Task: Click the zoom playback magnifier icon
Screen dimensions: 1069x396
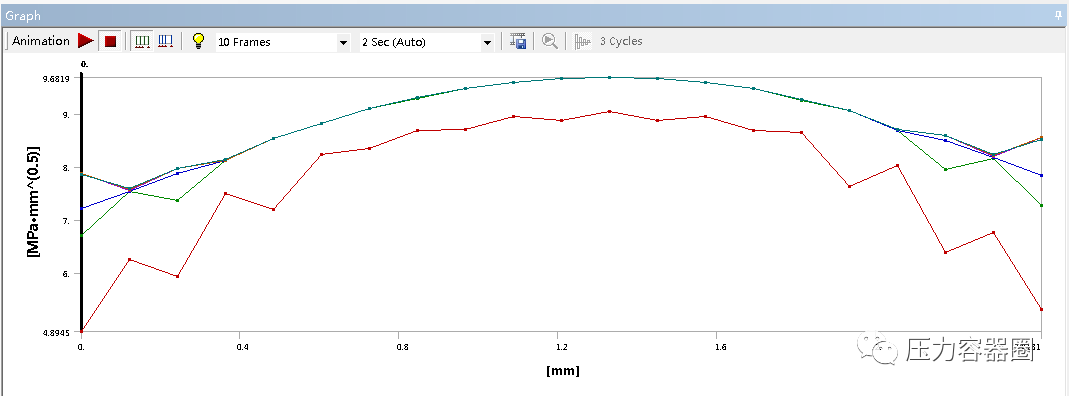Action: tap(549, 41)
